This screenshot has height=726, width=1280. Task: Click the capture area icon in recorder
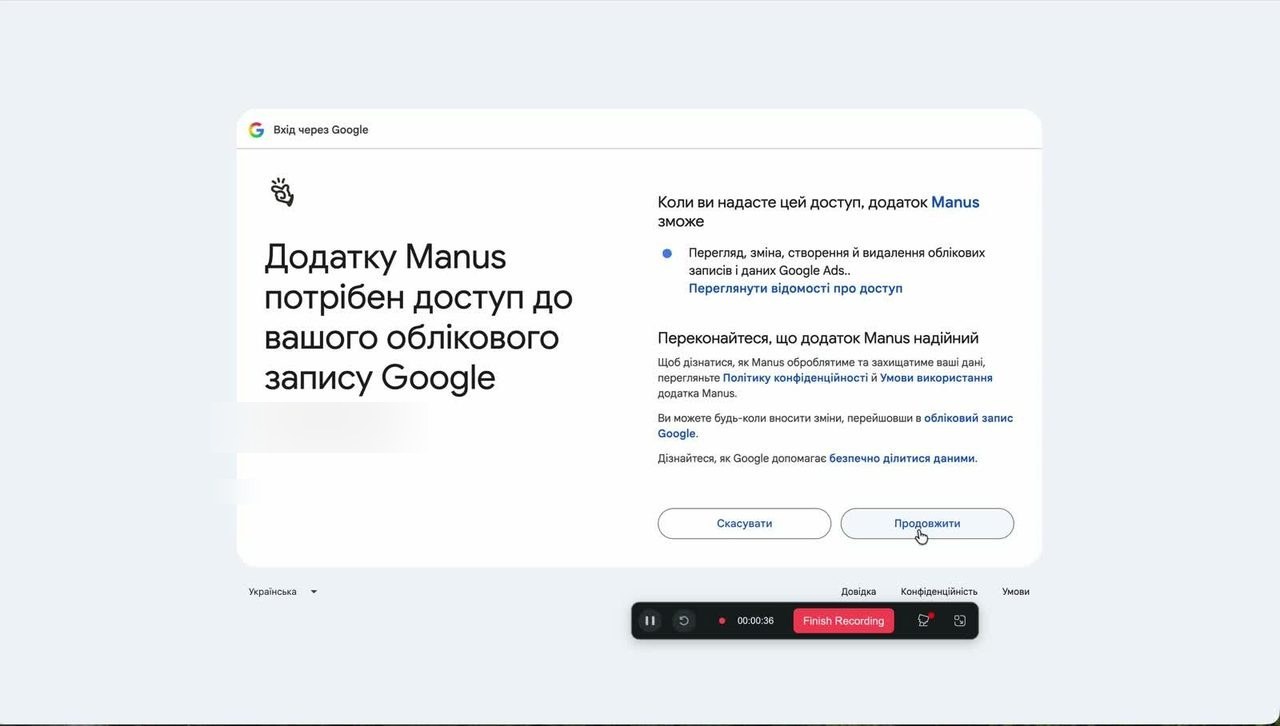pyautogui.click(x=959, y=621)
